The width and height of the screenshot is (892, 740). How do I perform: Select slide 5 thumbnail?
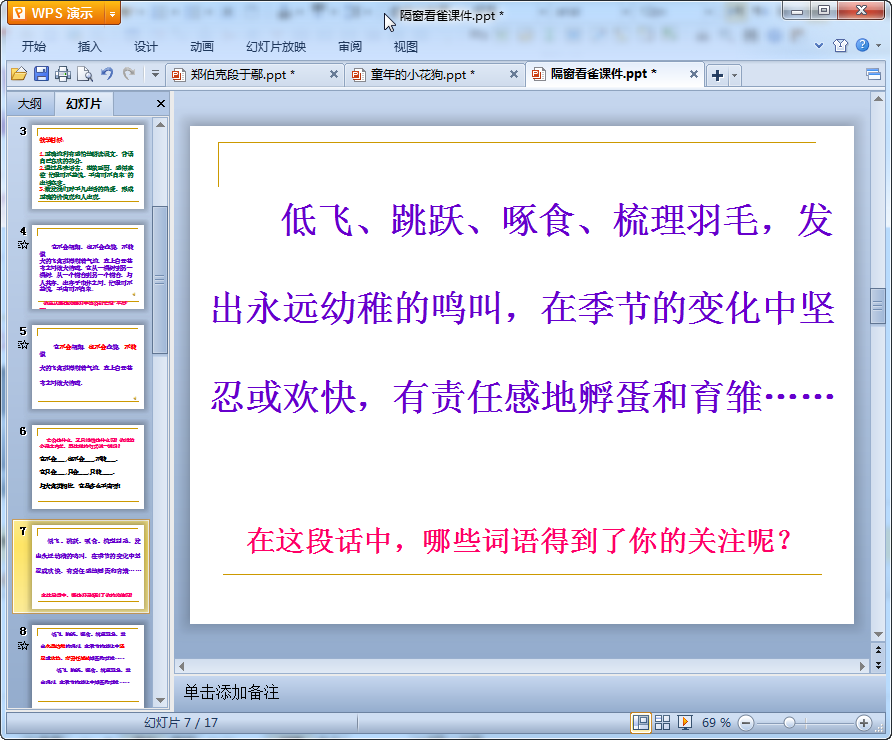tap(88, 367)
